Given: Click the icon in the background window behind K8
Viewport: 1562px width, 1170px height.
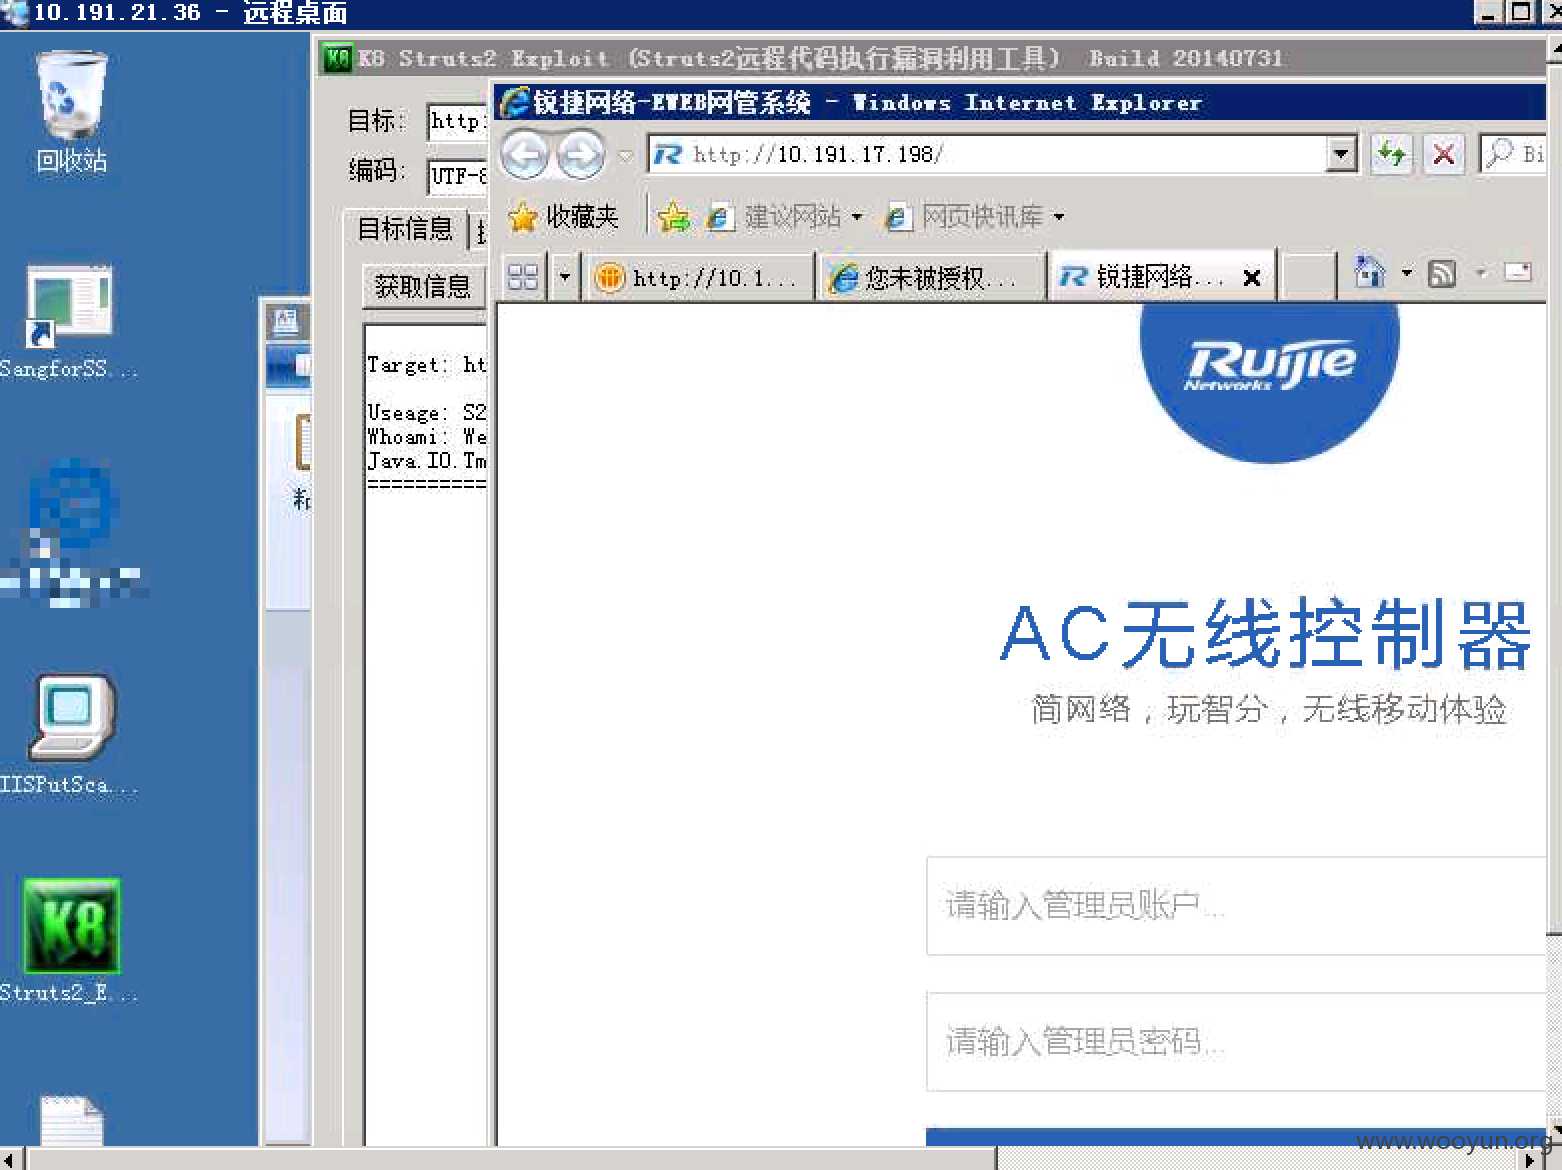Looking at the screenshot, I should coord(285,322).
